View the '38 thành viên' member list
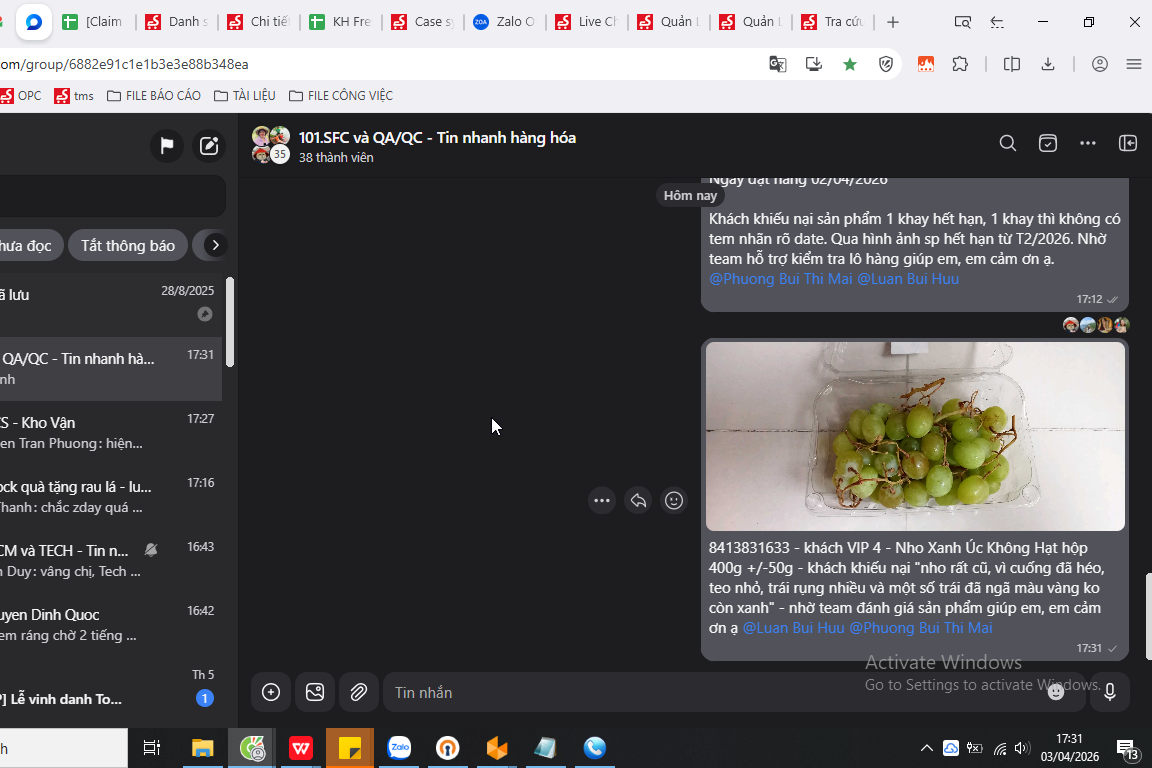Viewport: 1152px width, 768px height. (x=336, y=157)
